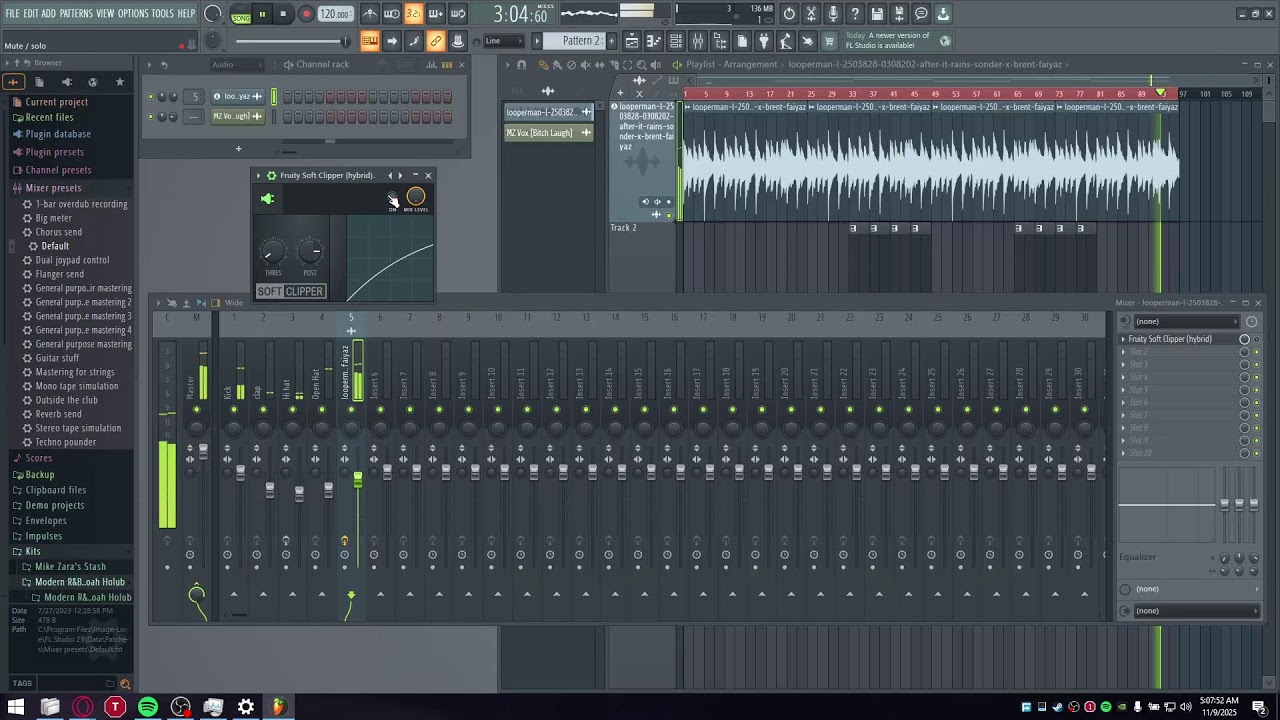This screenshot has height=720, width=1280.
Task: Open mixer input (none) dropdown
Action: coord(1186,321)
